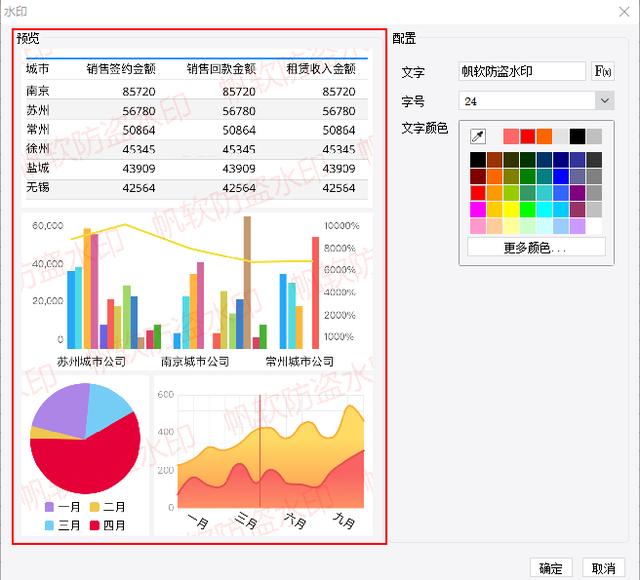Select the bright green color swatch

[527, 209]
